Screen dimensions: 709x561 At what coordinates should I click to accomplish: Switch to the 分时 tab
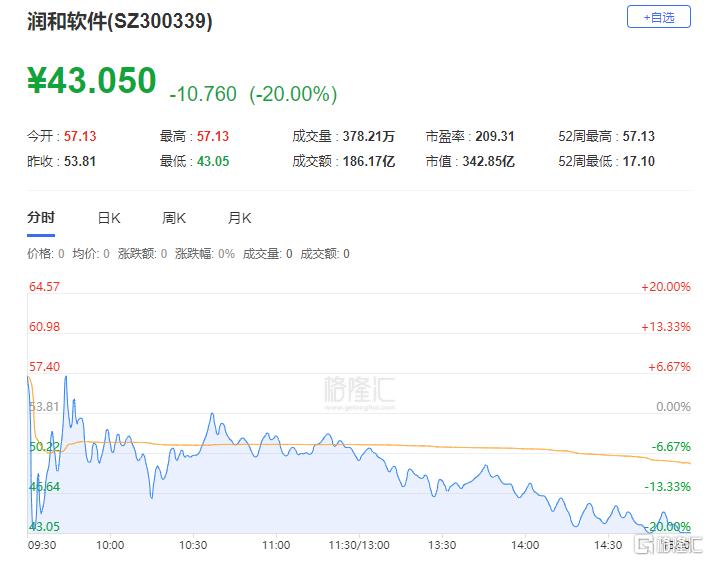tap(41, 217)
